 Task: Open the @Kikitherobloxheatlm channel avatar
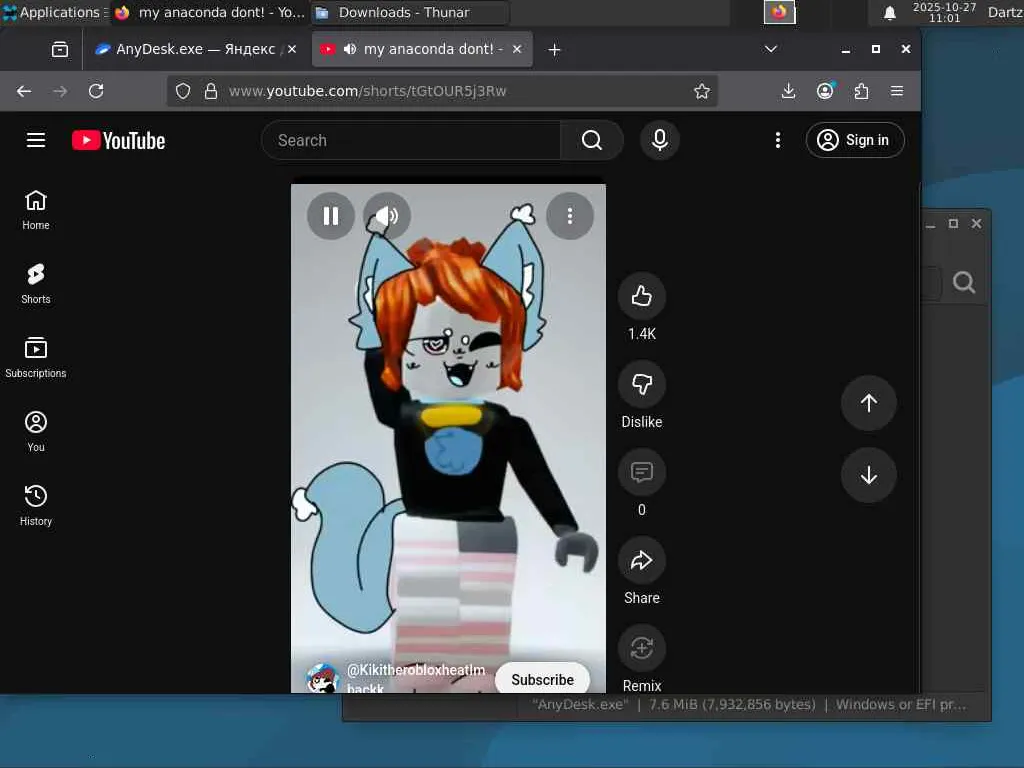pyautogui.click(x=323, y=679)
